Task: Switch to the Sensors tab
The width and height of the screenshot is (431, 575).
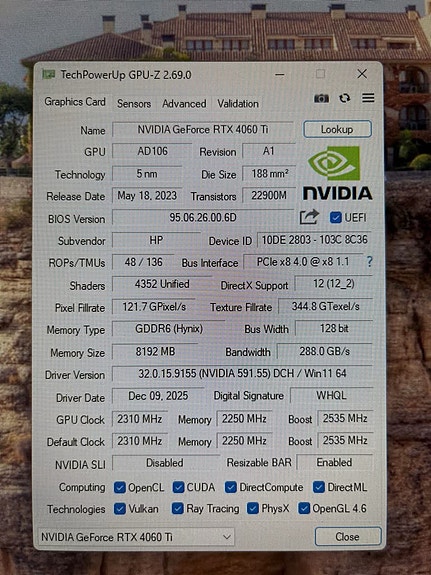Action: pyautogui.click(x=134, y=104)
